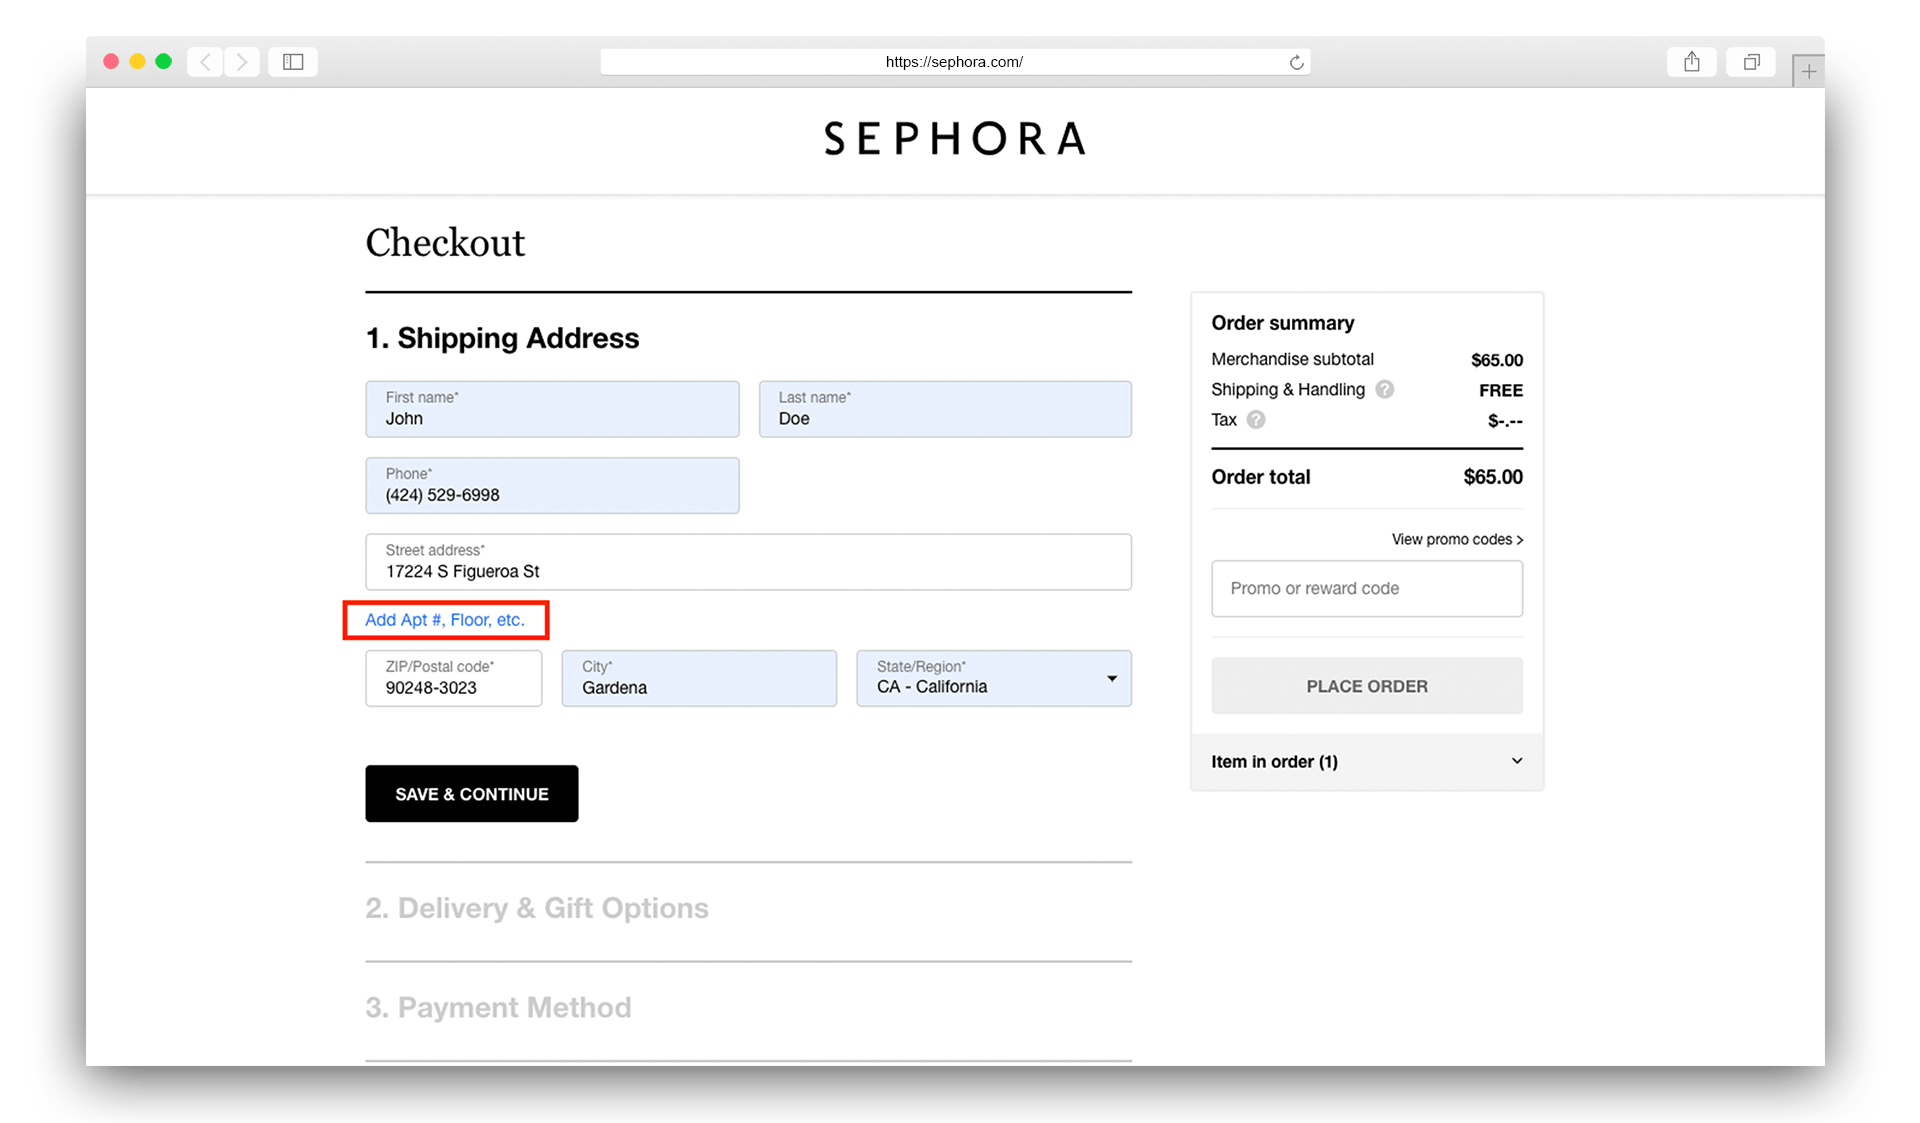Click the Add Apt #, Floor link
The height and width of the screenshot is (1123, 1920).
(446, 620)
